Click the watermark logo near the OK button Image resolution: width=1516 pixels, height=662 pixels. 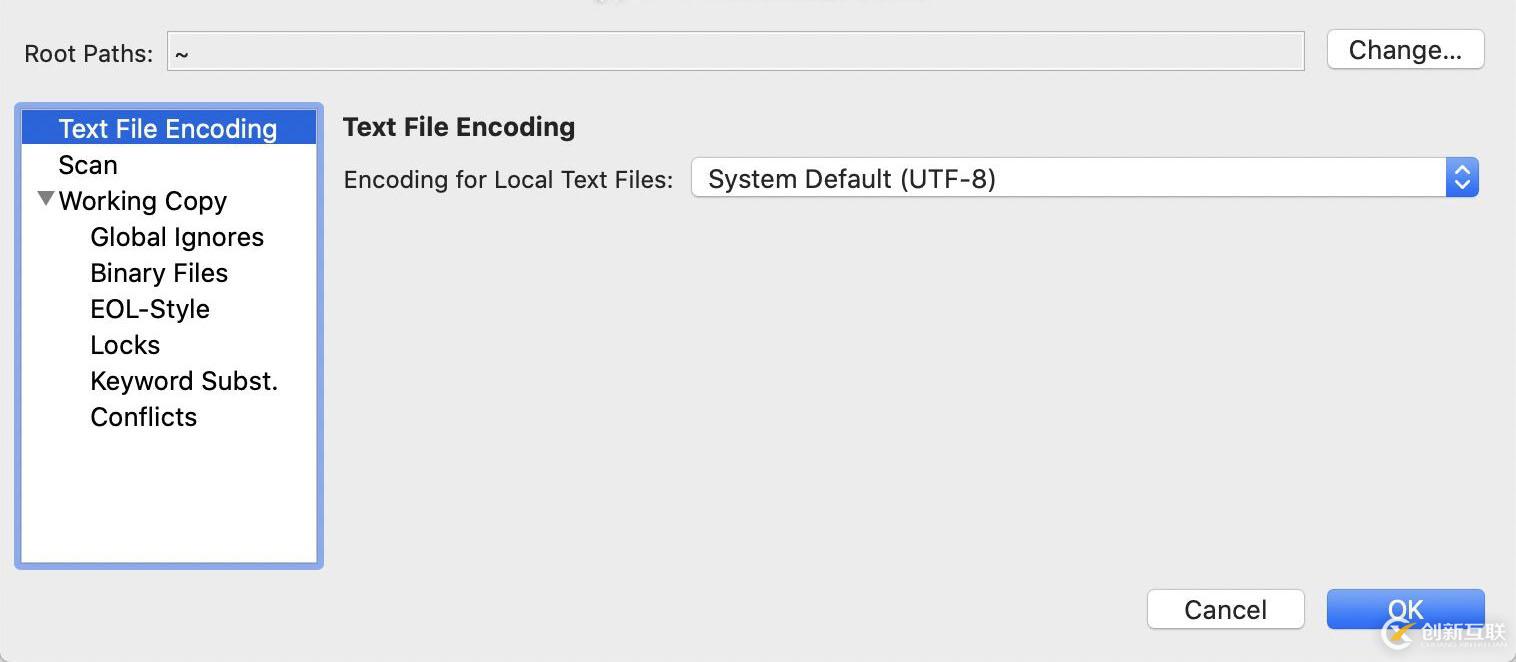[1443, 633]
